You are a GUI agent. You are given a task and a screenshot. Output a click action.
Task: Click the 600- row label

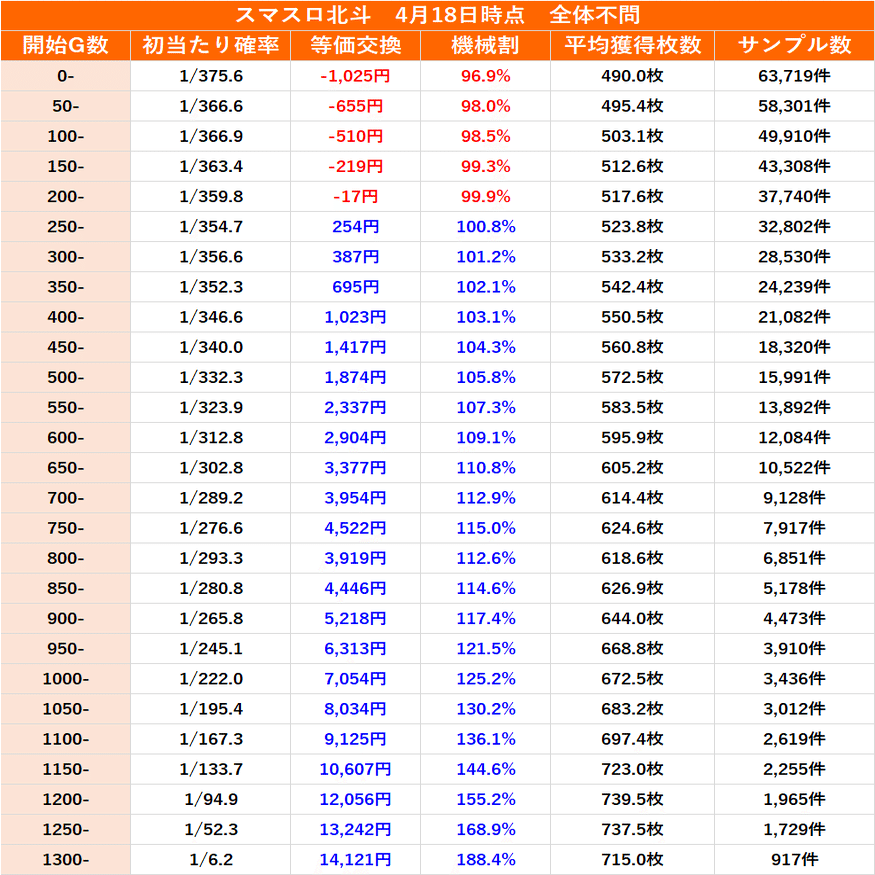[x=65, y=438]
